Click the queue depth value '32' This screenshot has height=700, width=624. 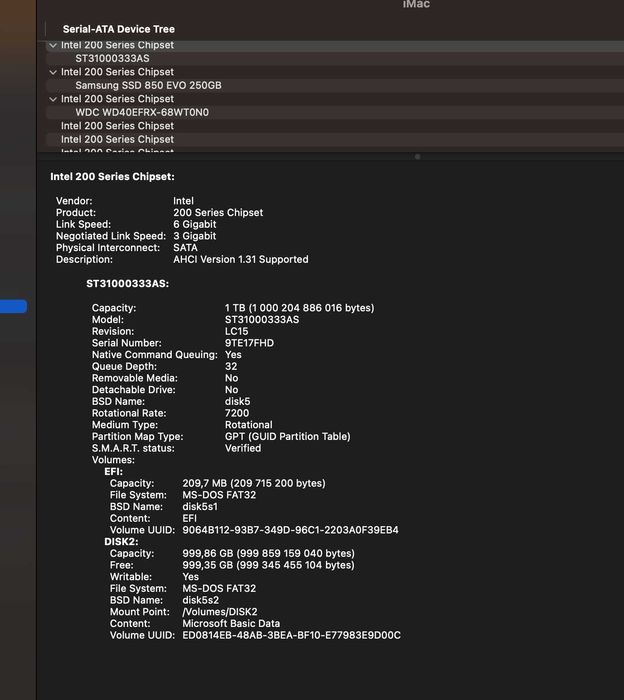tap(231, 367)
